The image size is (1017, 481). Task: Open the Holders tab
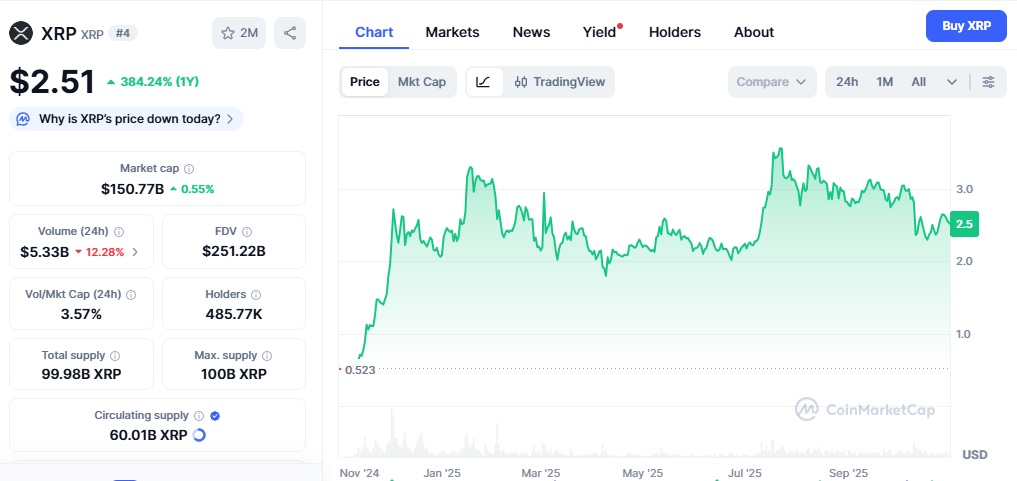(675, 32)
